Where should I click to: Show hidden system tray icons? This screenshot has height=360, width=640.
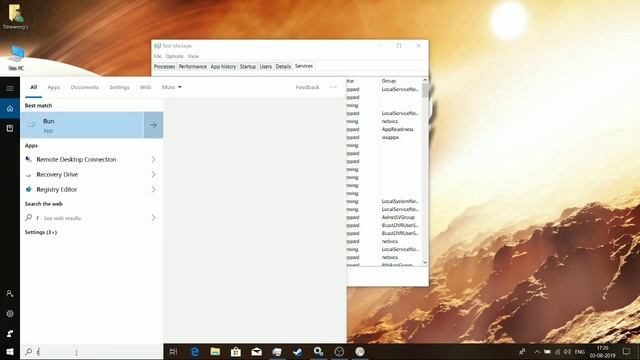pyautogui.click(x=537, y=351)
